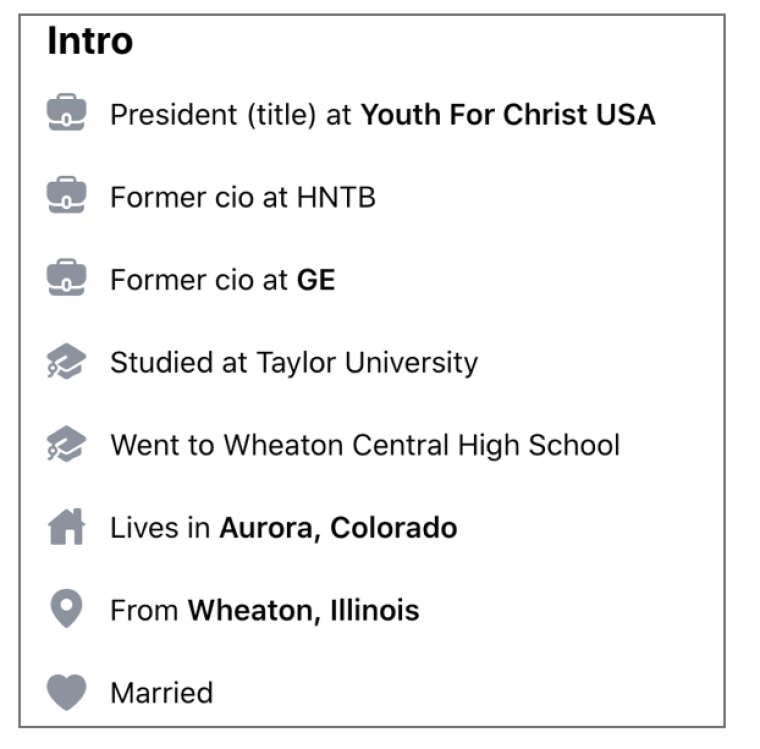The image size is (760, 749).
Task: Click the briefcase icon beside Youth For Christ USA
Action: pos(66,112)
